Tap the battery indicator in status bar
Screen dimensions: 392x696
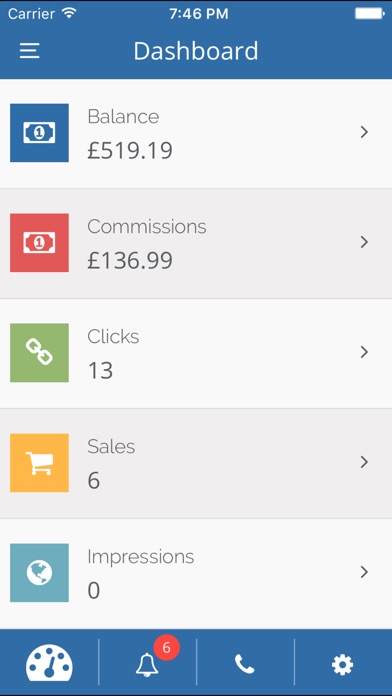370,14
